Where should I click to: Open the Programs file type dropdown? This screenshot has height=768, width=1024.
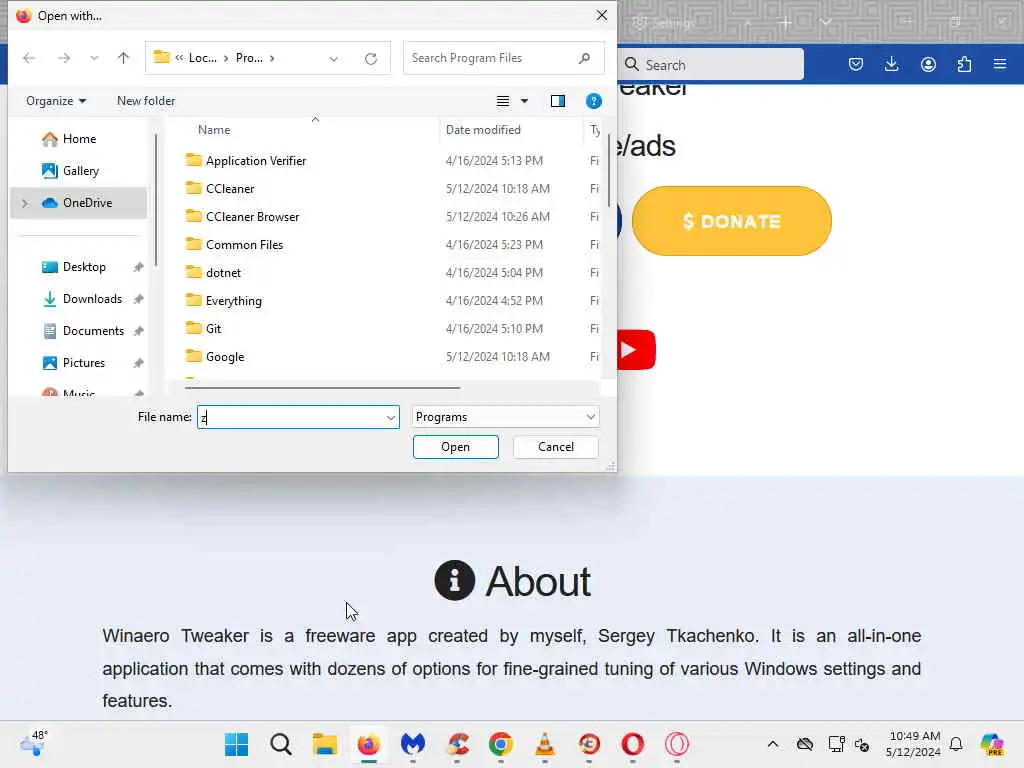coord(505,417)
